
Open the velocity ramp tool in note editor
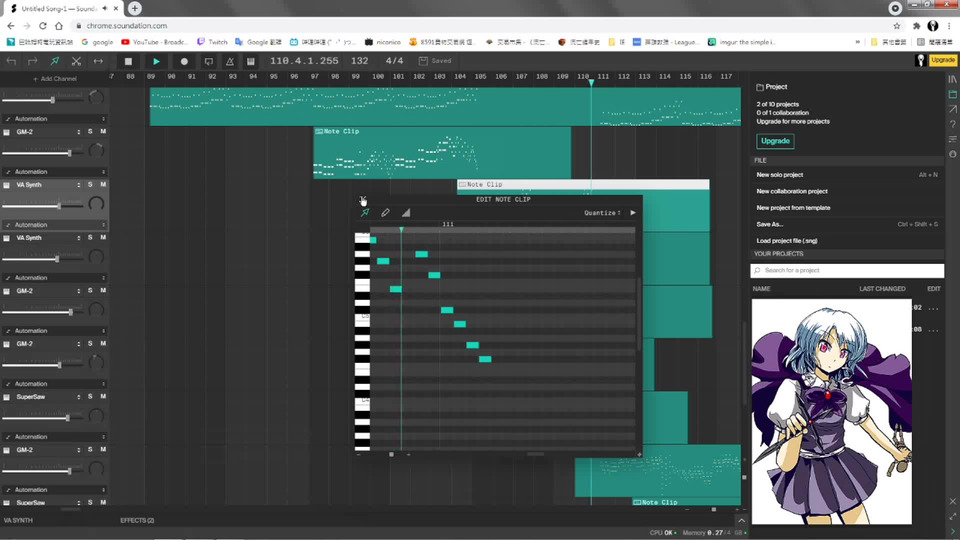click(x=405, y=212)
